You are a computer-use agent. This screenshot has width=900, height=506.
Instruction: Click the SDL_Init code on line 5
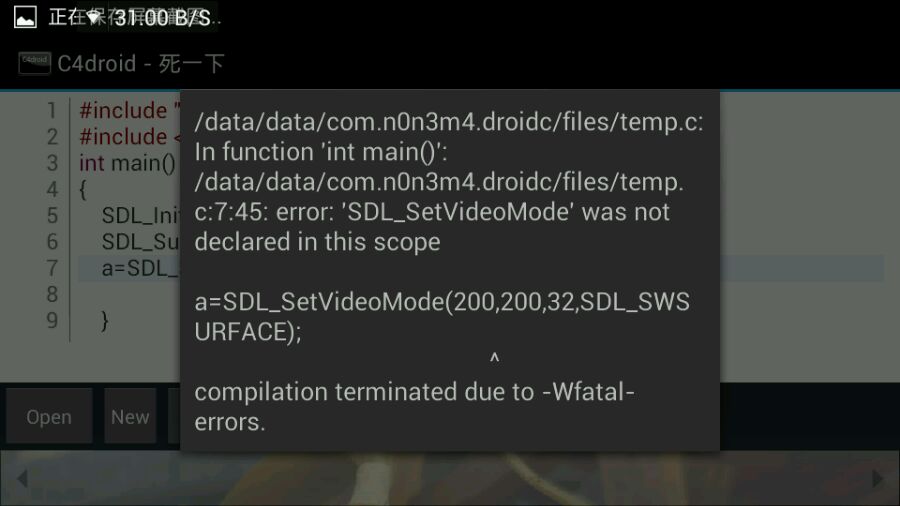point(141,216)
